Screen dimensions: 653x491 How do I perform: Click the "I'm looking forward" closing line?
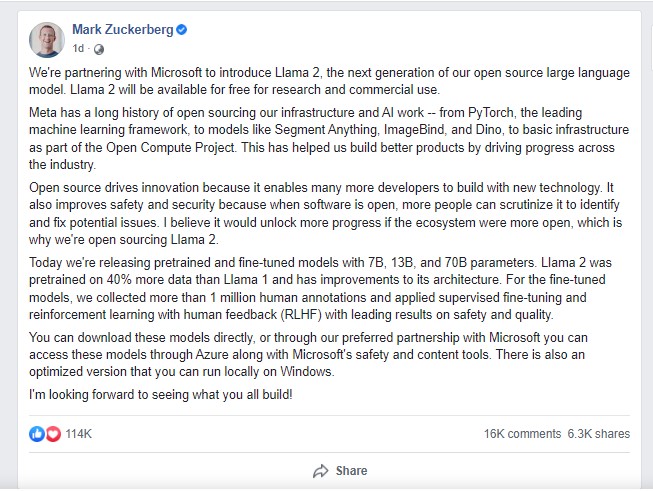(160, 394)
